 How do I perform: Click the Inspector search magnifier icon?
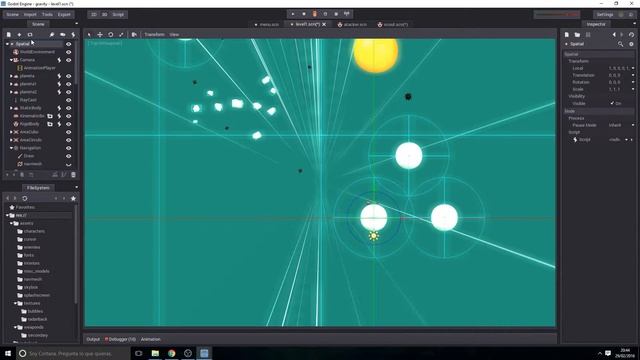[x=620, y=44]
